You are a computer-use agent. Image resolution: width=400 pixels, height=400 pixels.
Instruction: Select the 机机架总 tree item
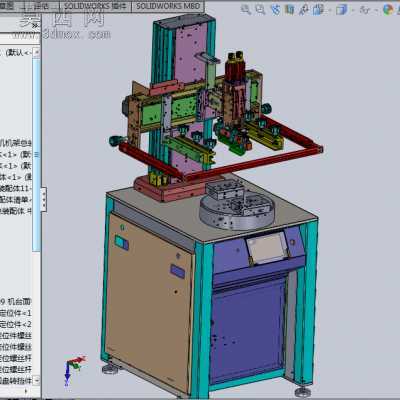(16, 144)
